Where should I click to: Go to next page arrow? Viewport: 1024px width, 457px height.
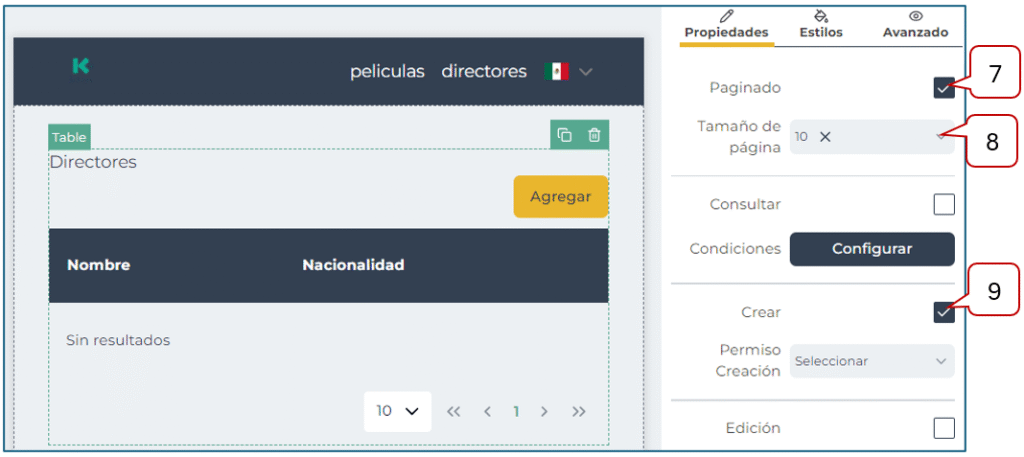coord(545,412)
